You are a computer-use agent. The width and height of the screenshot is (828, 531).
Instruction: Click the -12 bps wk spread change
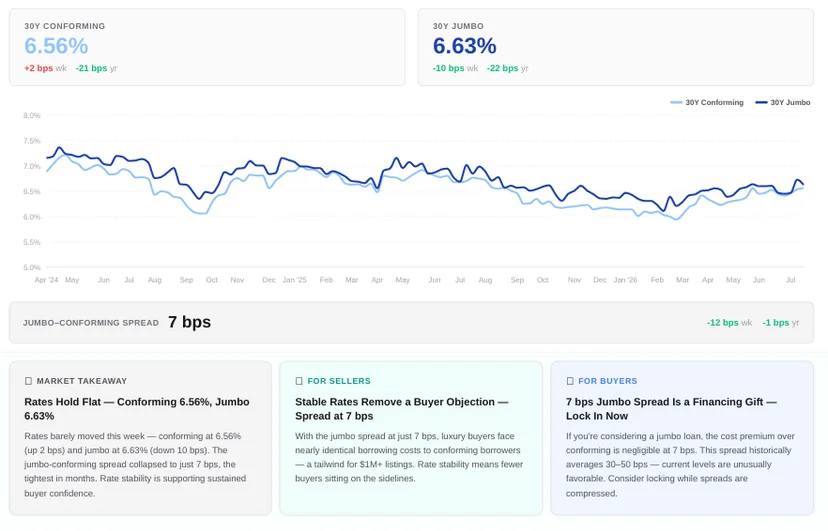click(729, 323)
